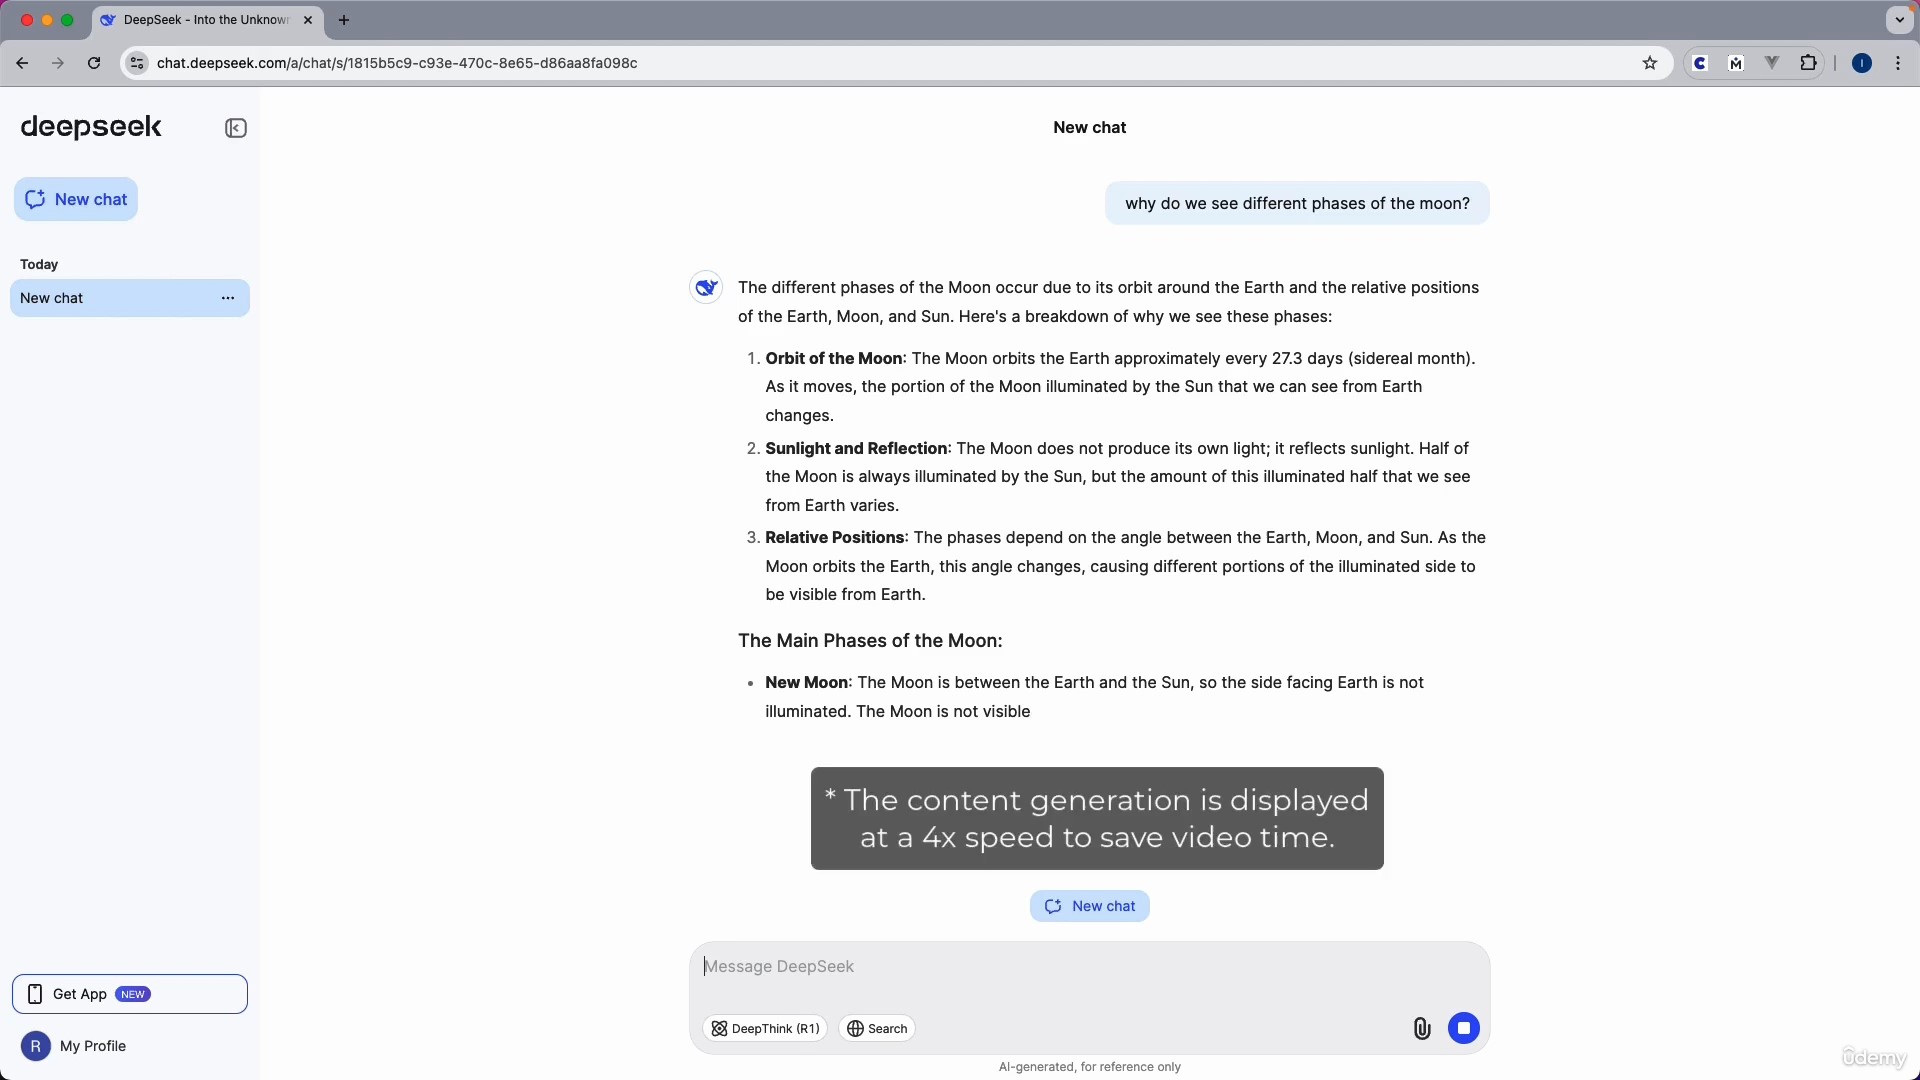Viewport: 1920px width, 1080px height.
Task: Open the Extensions puzzle menu
Action: coord(1808,63)
